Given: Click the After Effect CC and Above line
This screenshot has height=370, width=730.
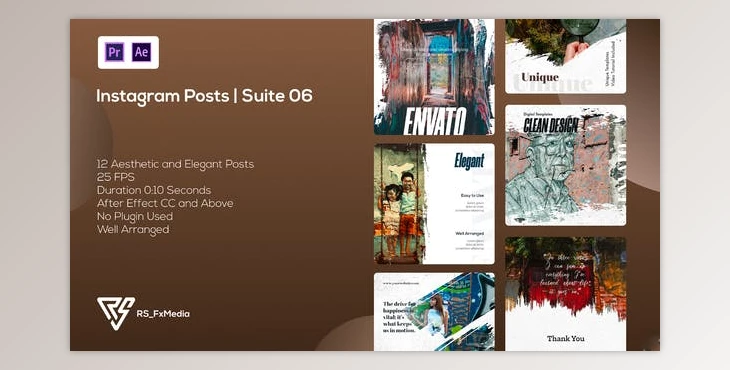Looking at the screenshot, I should click(165, 203).
